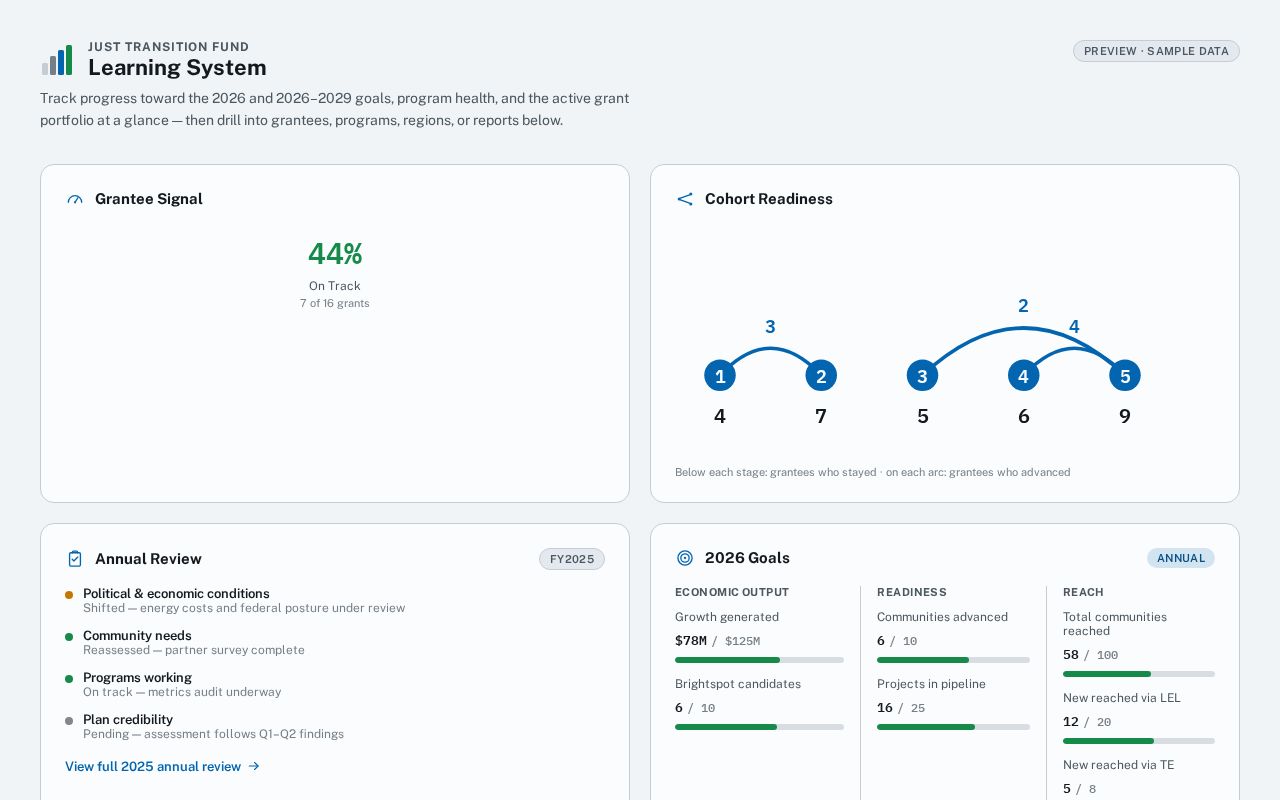Click the gray status dot beside Plan credibility

tap(69, 721)
